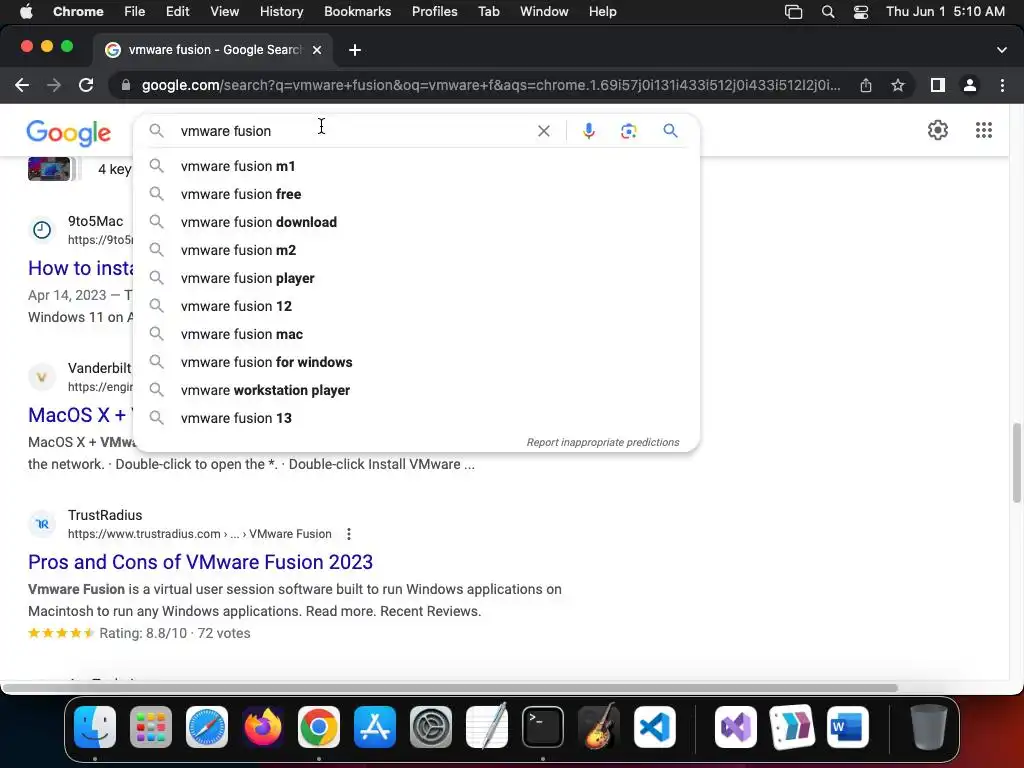1024x768 pixels.
Task: Launch Visual Studio Code from the Dock
Action: point(654,727)
